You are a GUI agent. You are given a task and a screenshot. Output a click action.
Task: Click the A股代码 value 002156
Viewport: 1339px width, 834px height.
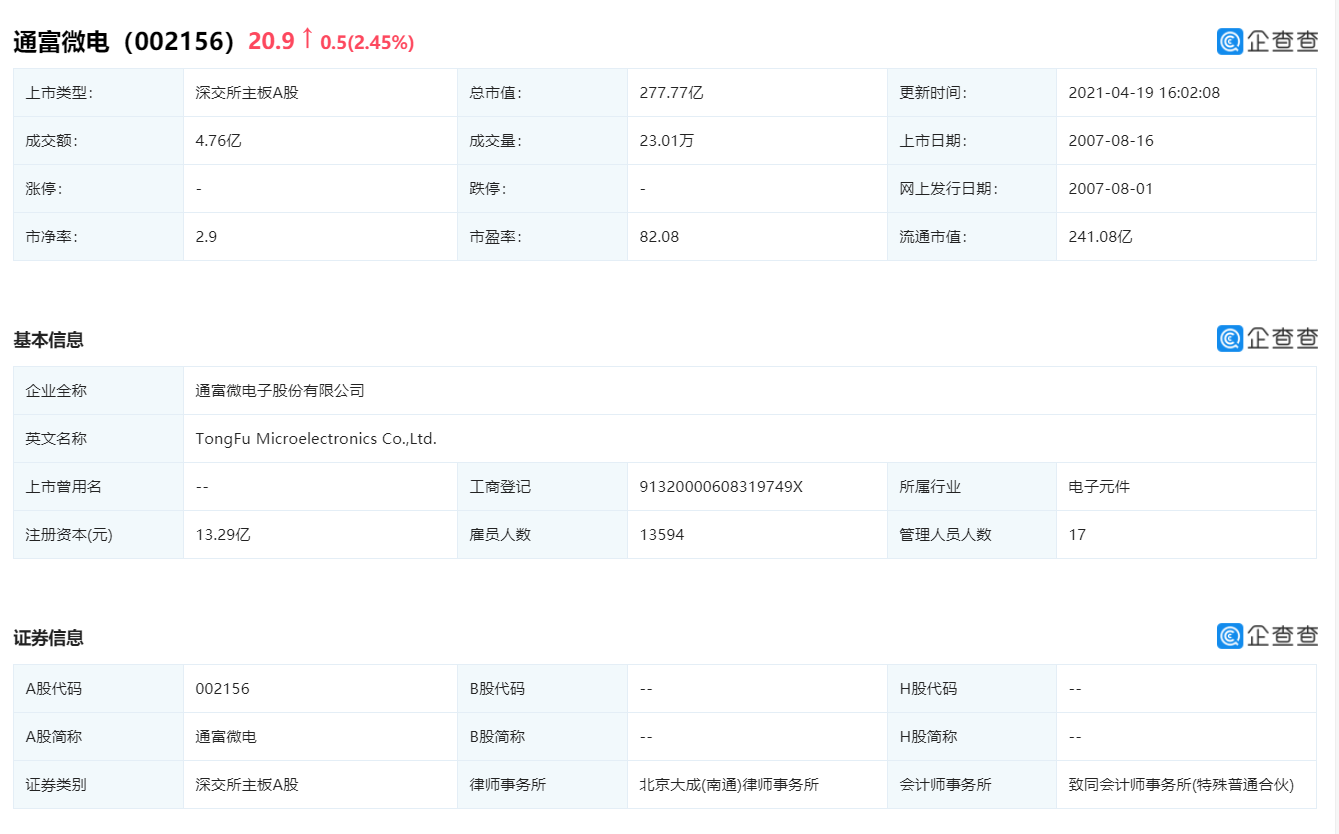[225, 688]
